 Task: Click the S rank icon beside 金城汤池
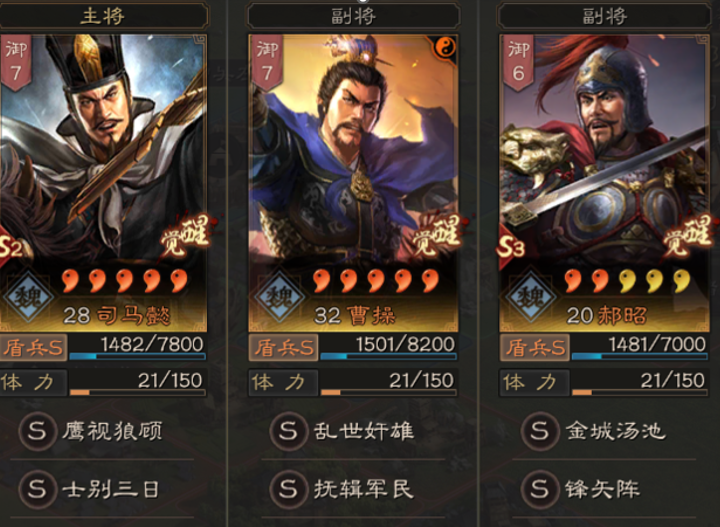coord(540,431)
